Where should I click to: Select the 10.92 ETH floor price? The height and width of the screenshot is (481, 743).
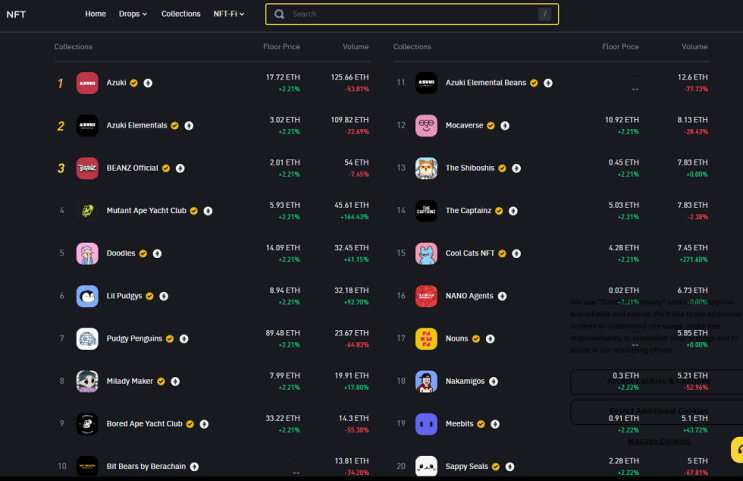click(622, 120)
